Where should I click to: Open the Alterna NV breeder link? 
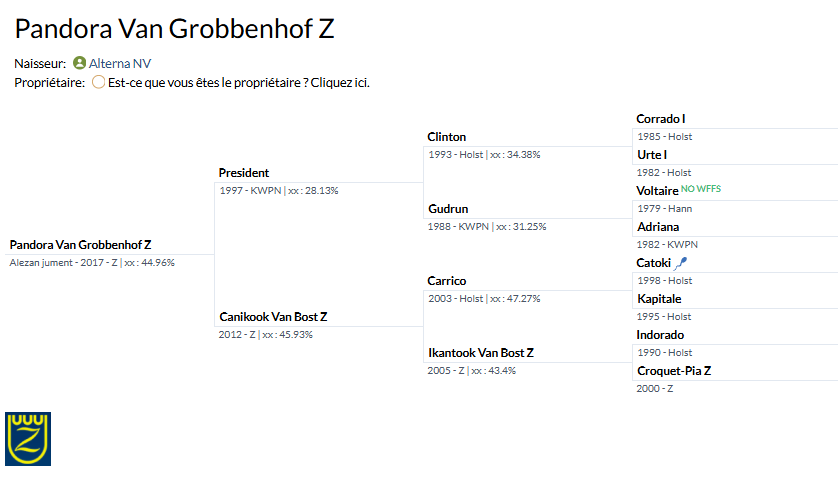[120, 63]
